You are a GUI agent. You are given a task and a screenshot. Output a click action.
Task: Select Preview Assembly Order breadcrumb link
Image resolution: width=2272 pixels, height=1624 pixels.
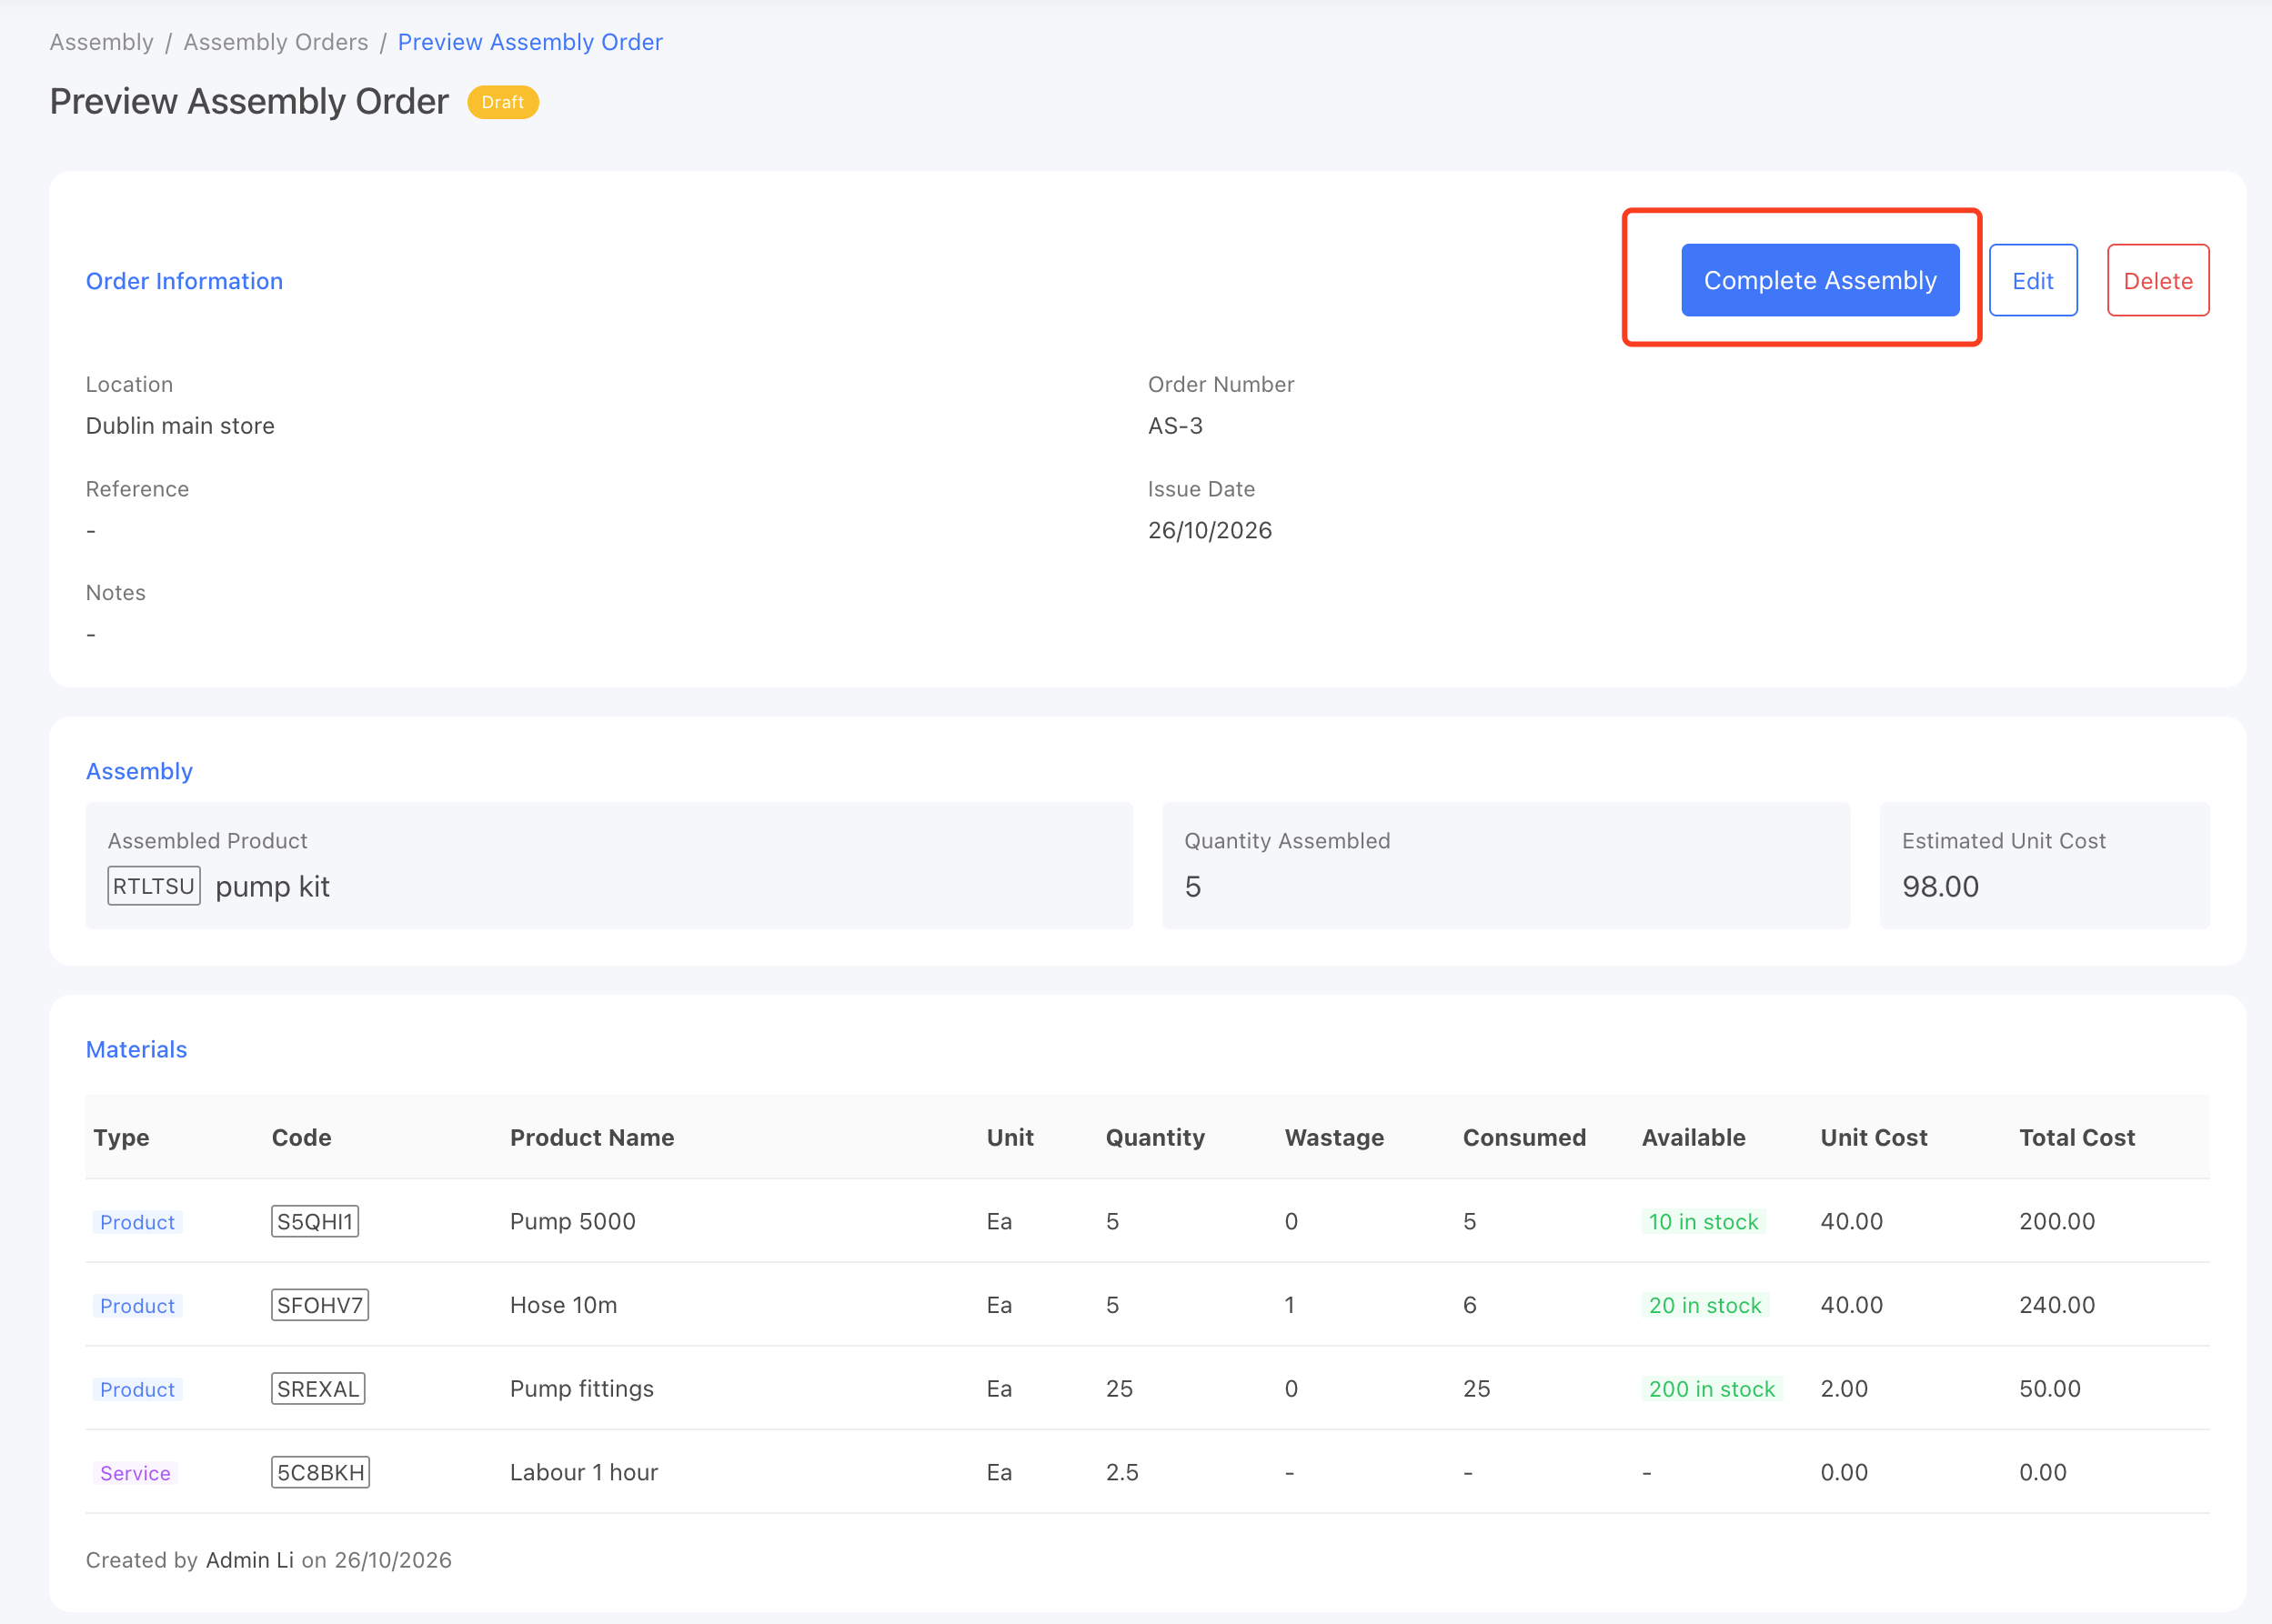pos(530,42)
